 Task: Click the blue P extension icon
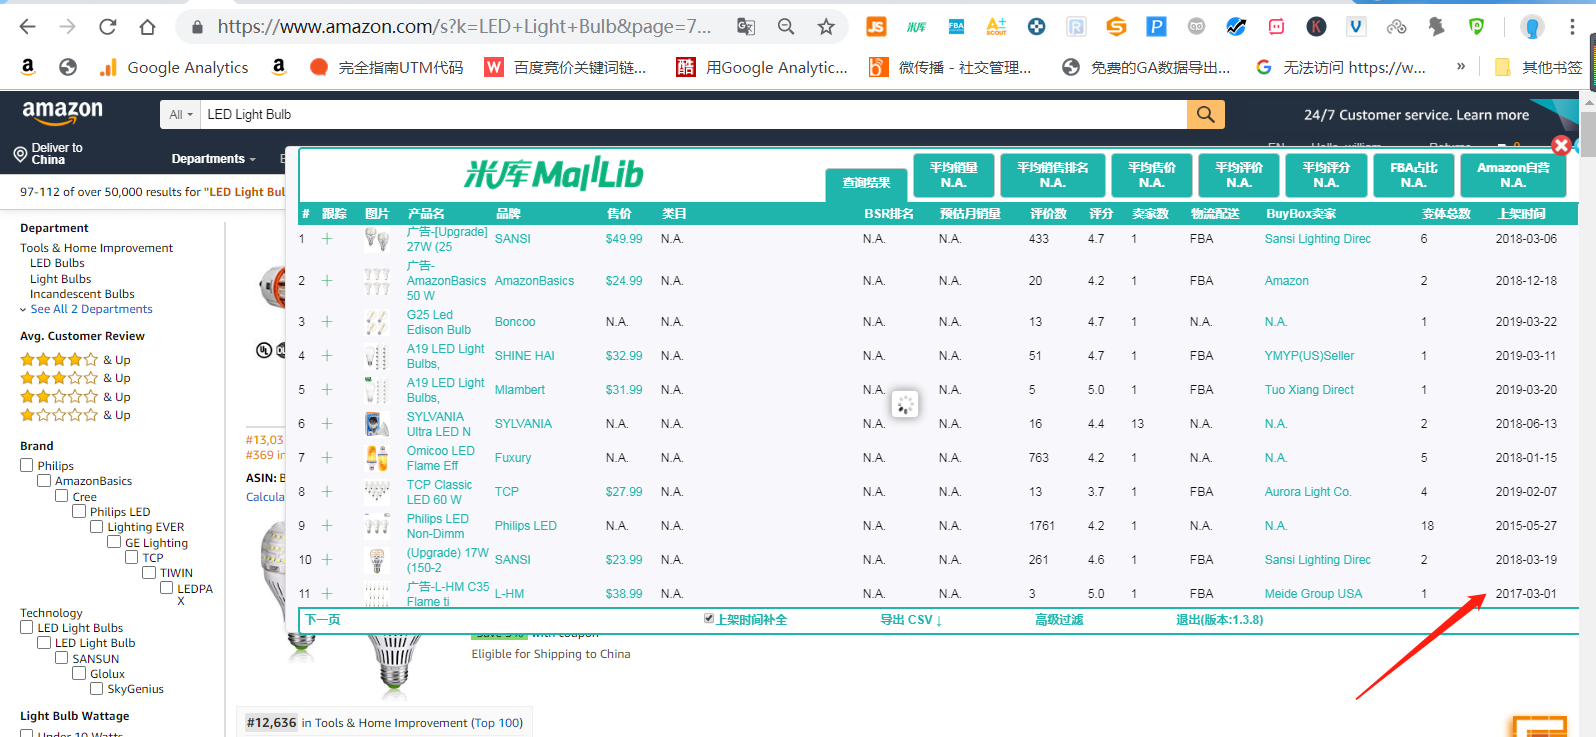coord(1156,27)
